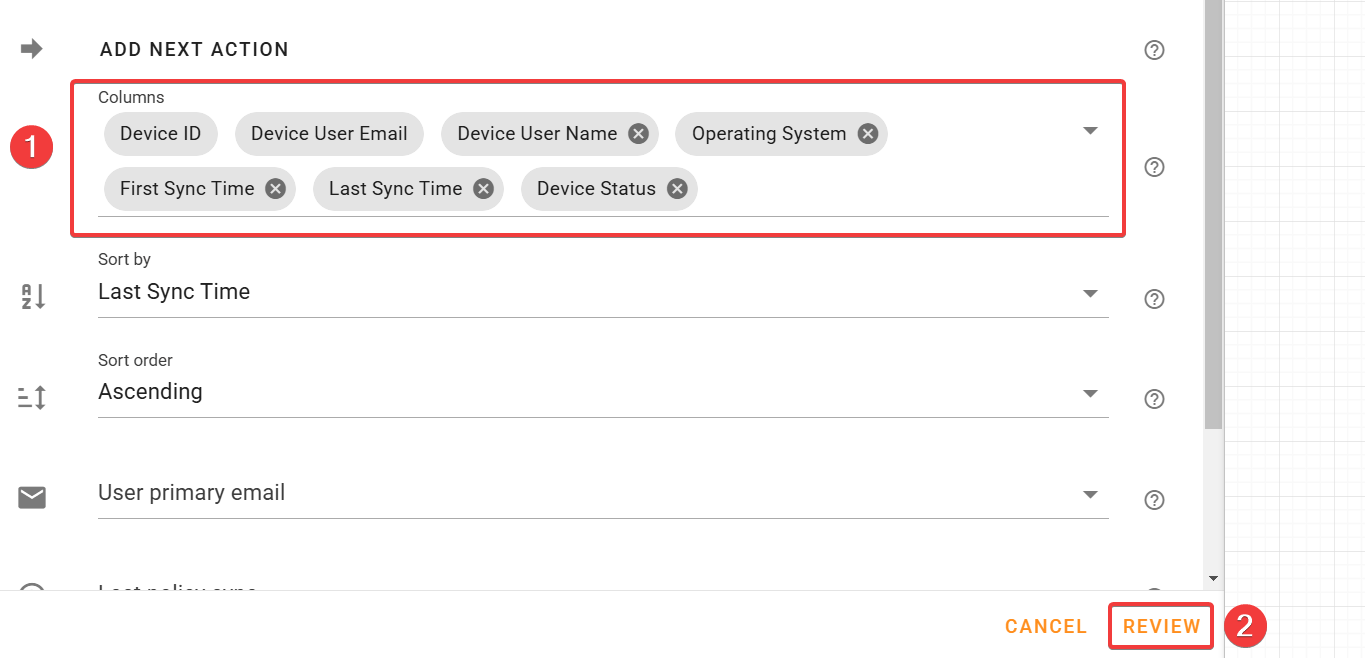Remove the Device Status chip
Viewport: 1365px width, 658px height.
point(677,189)
